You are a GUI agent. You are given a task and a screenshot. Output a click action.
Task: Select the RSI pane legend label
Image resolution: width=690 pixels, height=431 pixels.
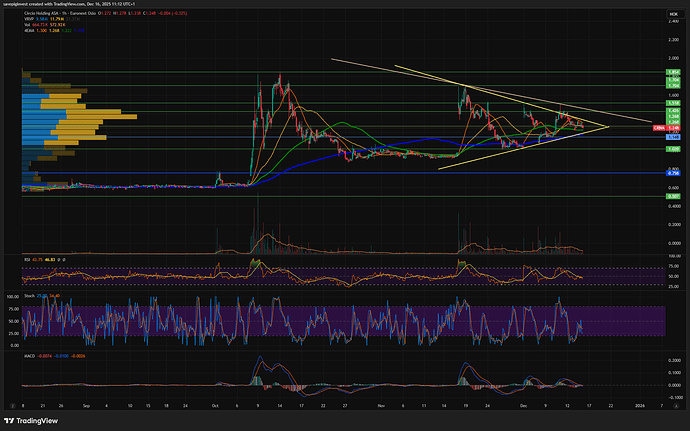27,258
